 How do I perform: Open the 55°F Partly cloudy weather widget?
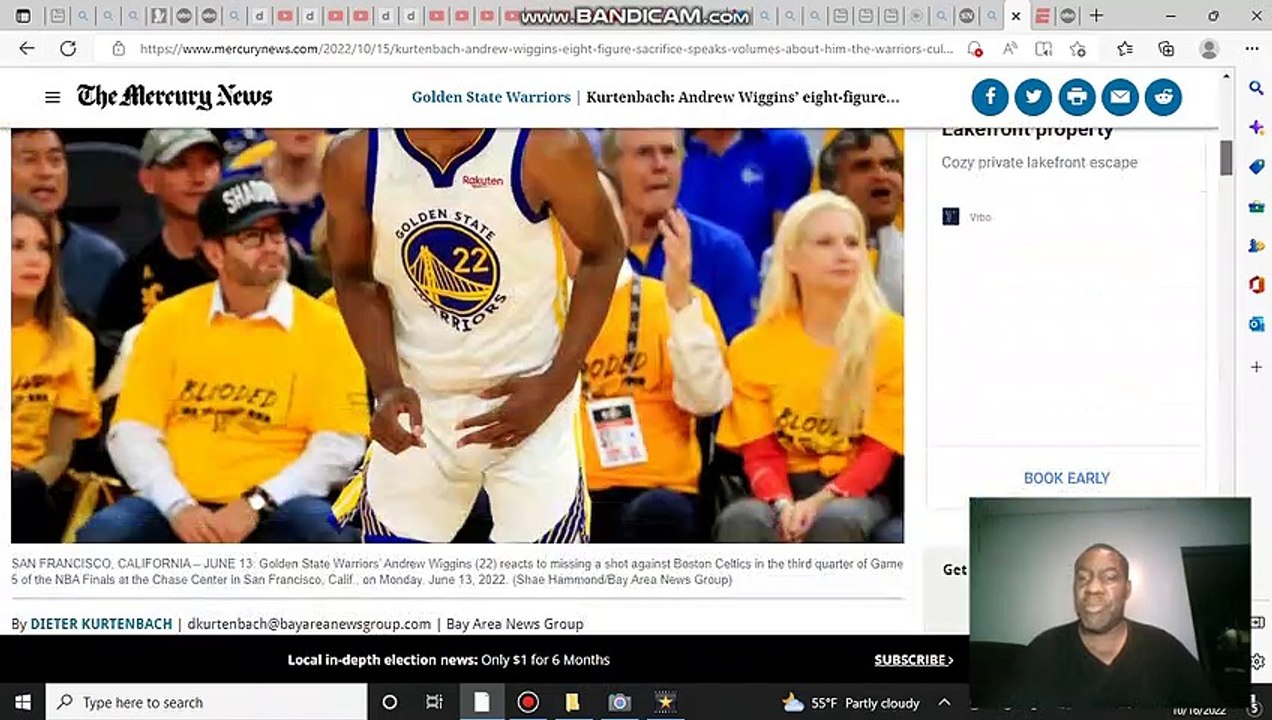pos(850,703)
